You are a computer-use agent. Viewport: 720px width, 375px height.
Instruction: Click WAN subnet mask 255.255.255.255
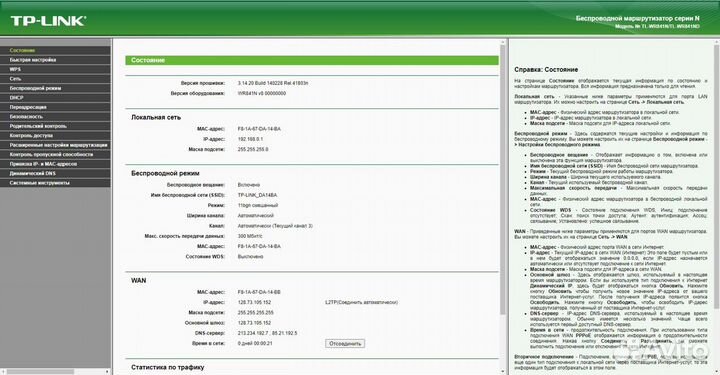pos(255,313)
